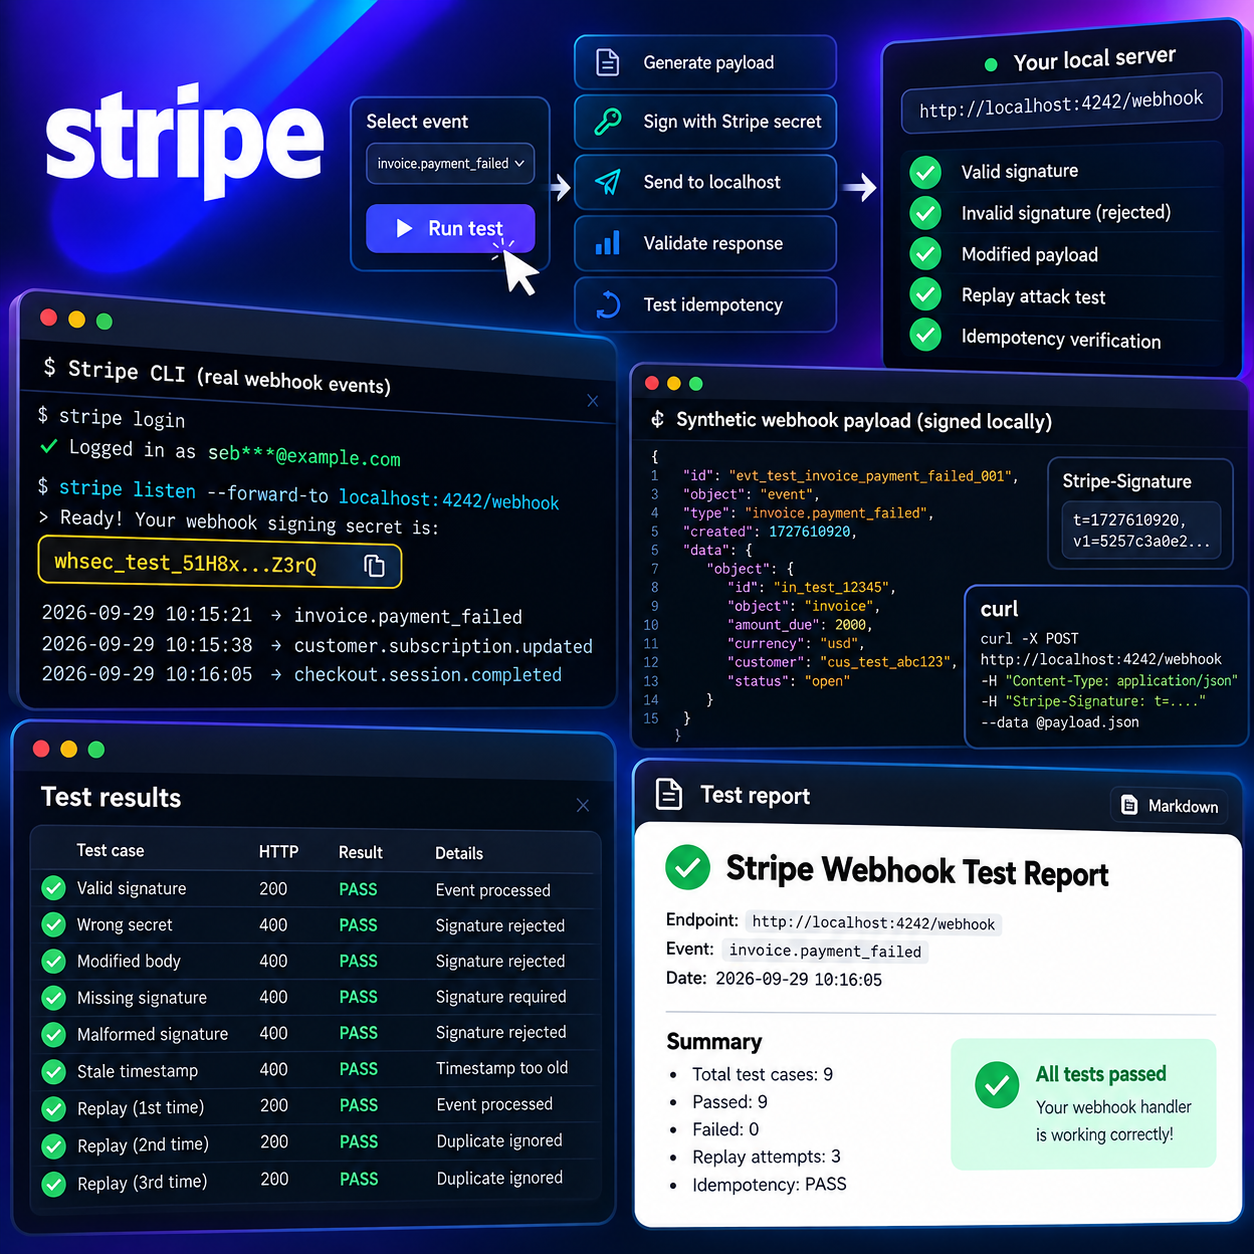1254x1254 pixels.
Task: Click the Test case column header
Action: pos(110,850)
